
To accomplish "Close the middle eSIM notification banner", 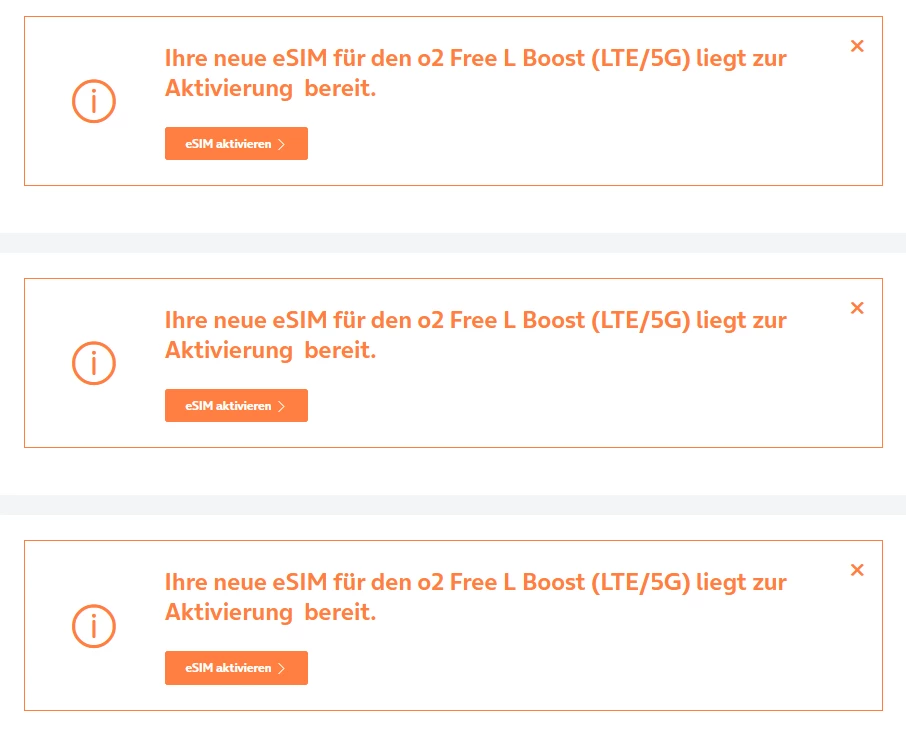I will (857, 308).
